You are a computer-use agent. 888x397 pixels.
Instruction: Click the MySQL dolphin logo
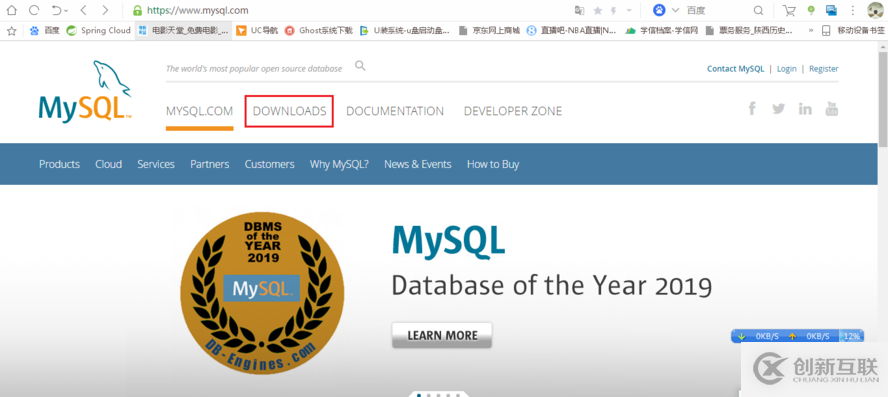pos(85,91)
